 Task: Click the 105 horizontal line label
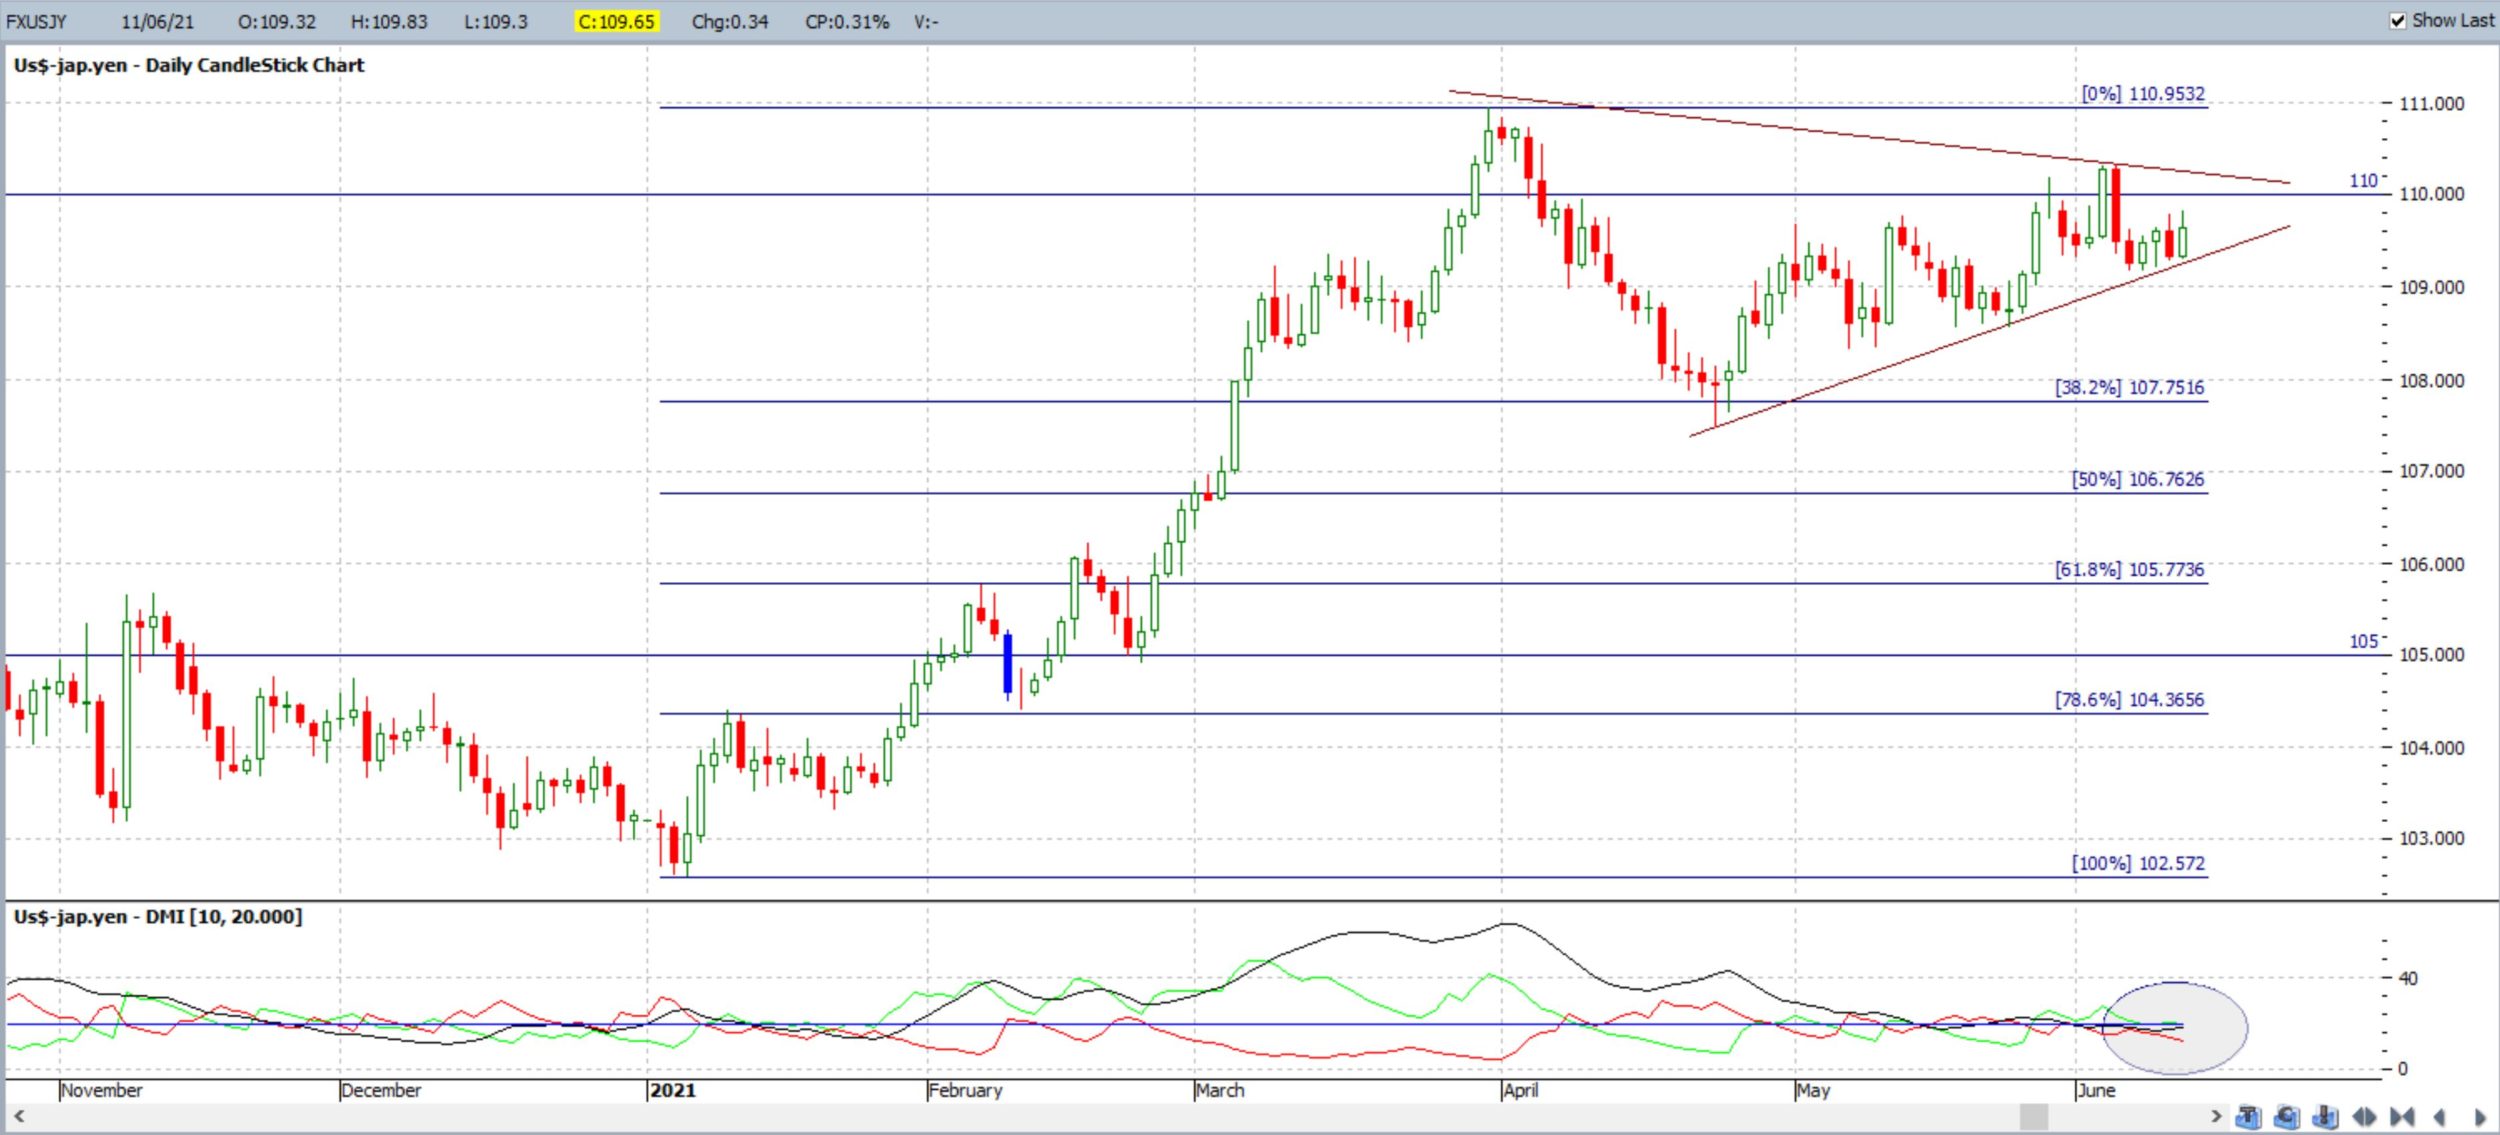(x=2364, y=642)
